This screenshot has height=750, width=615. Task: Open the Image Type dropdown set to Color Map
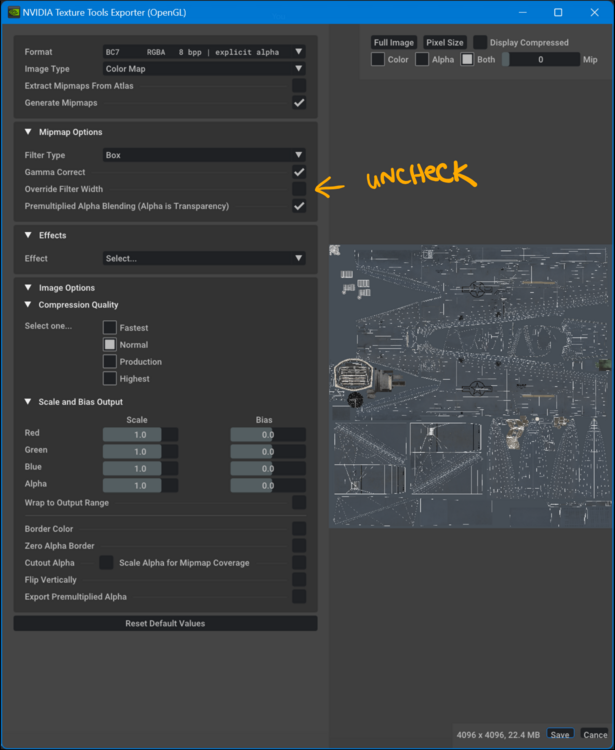204,68
